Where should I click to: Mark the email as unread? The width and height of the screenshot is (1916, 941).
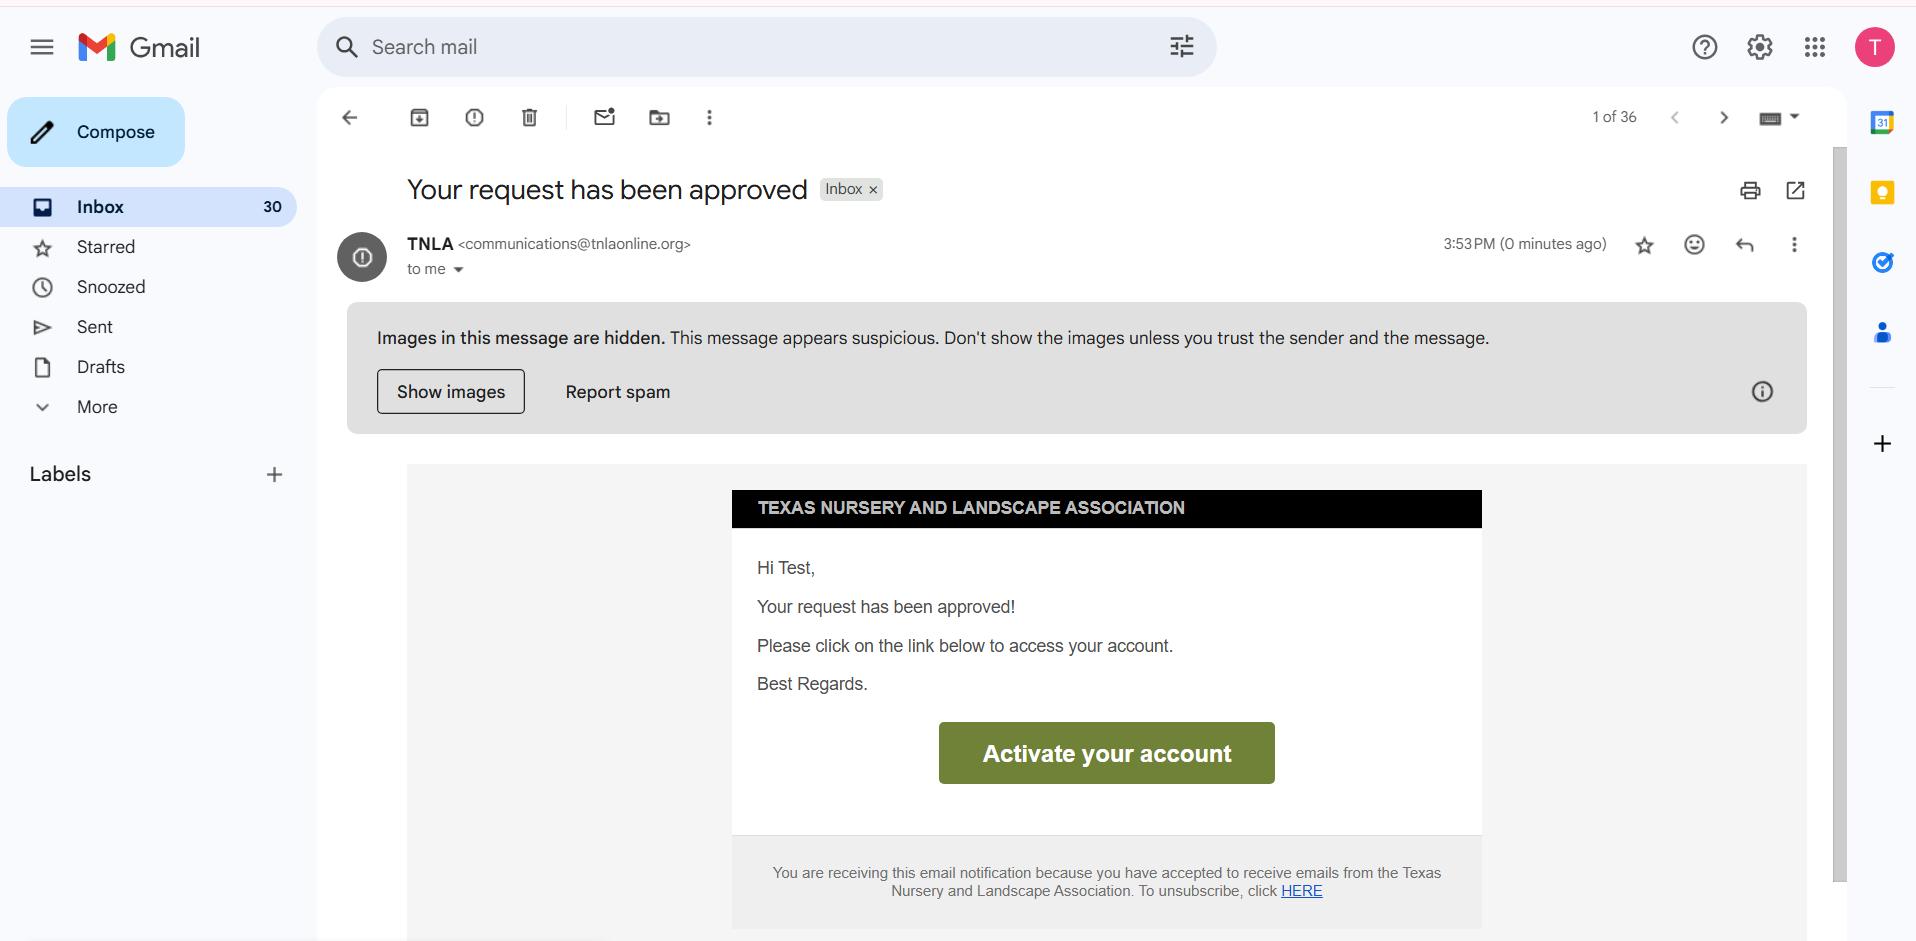click(x=604, y=118)
